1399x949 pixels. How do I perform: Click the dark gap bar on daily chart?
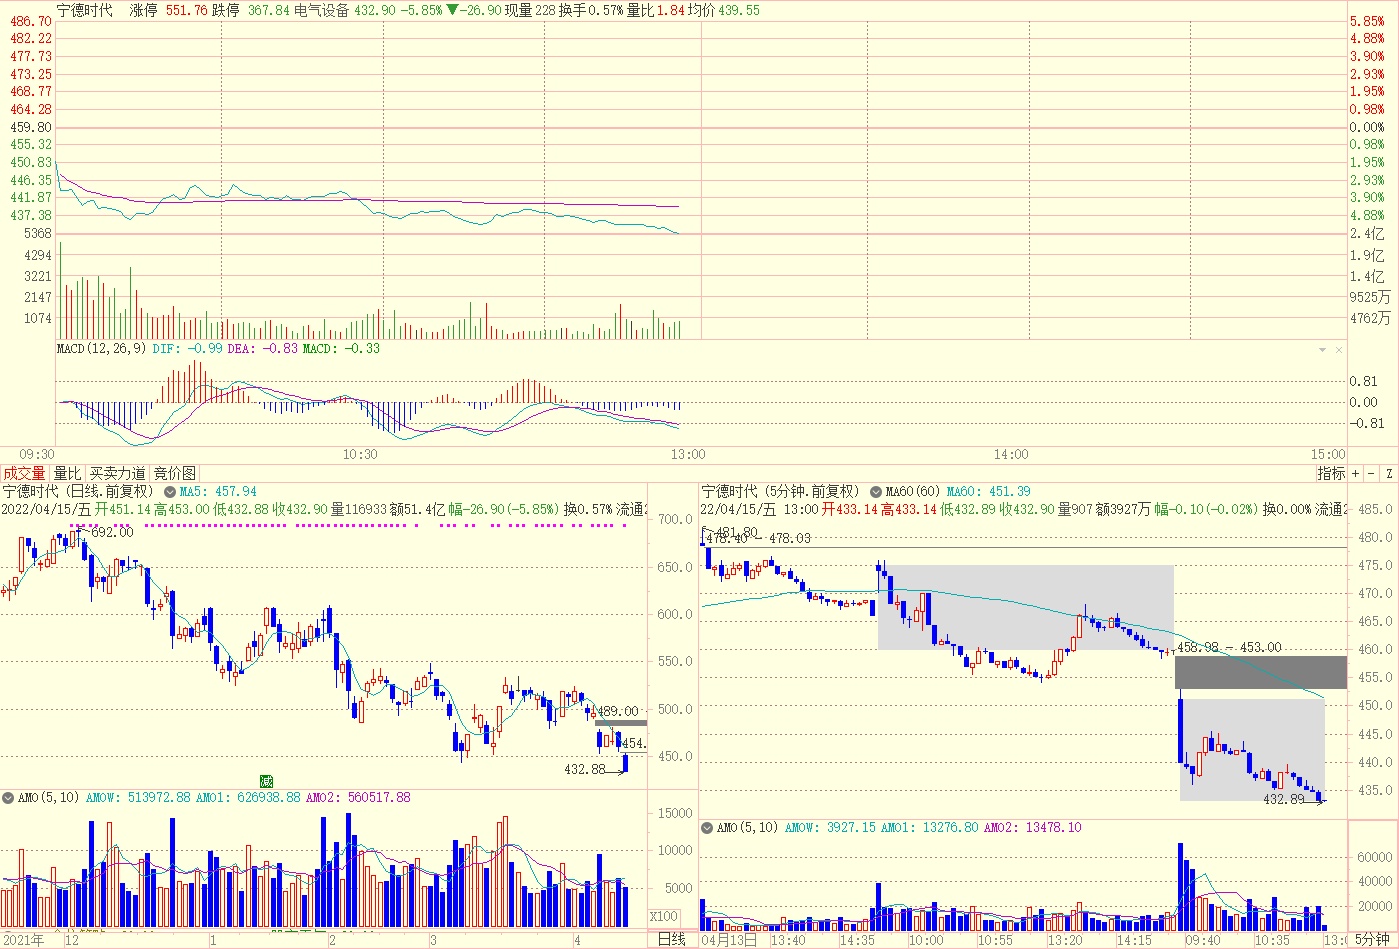pos(621,722)
